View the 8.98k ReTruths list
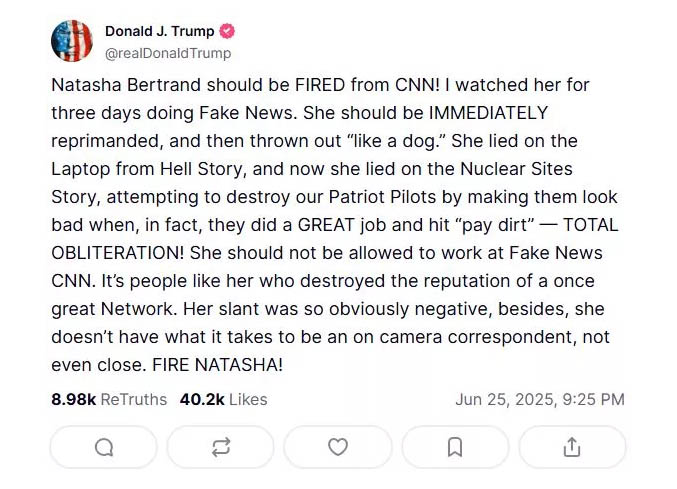The image size is (677, 489). 109,399
